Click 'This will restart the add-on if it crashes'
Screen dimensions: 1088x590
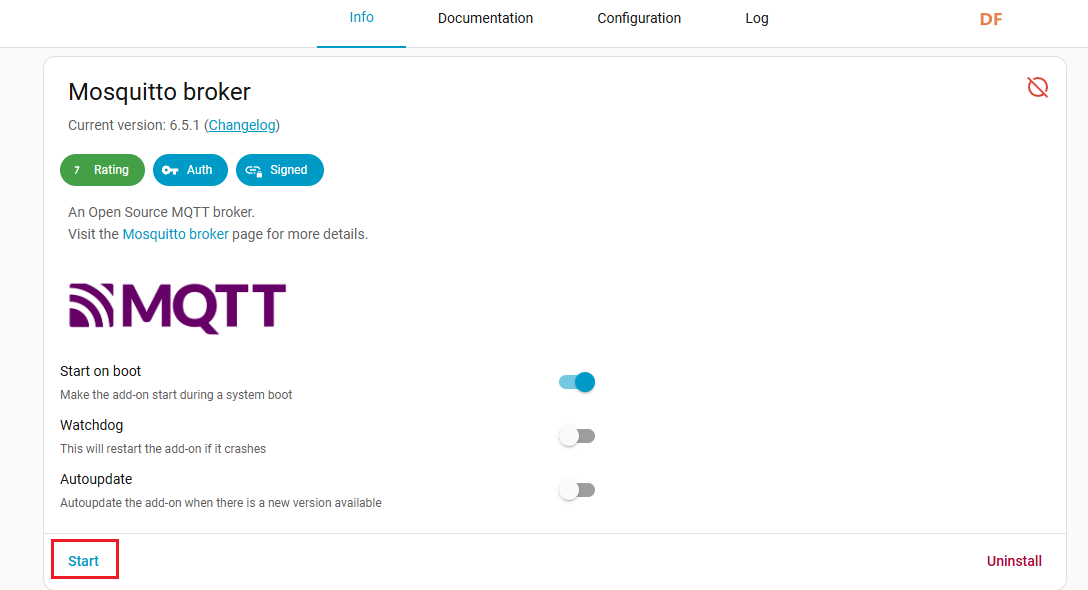point(163,449)
